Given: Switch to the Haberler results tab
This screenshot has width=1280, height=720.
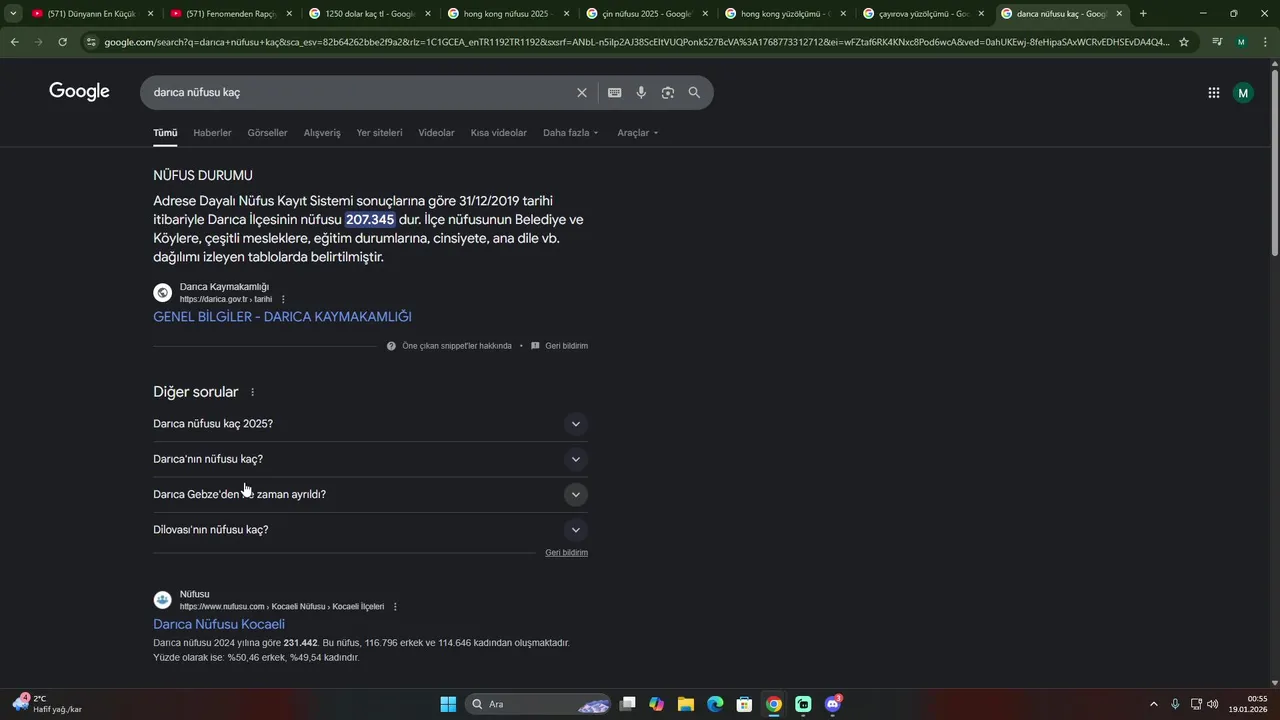Looking at the screenshot, I should (212, 133).
